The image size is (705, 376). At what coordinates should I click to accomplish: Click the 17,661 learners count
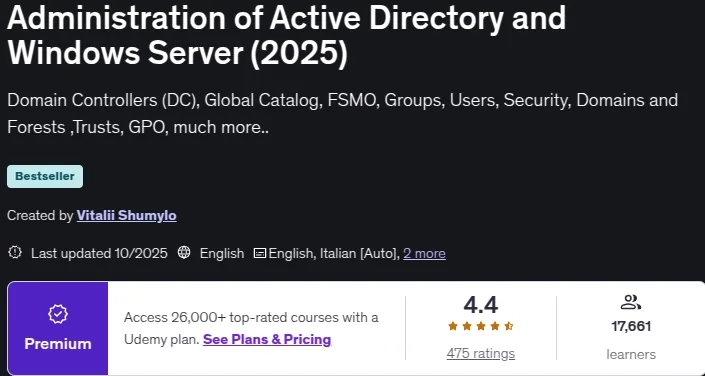[x=631, y=326]
